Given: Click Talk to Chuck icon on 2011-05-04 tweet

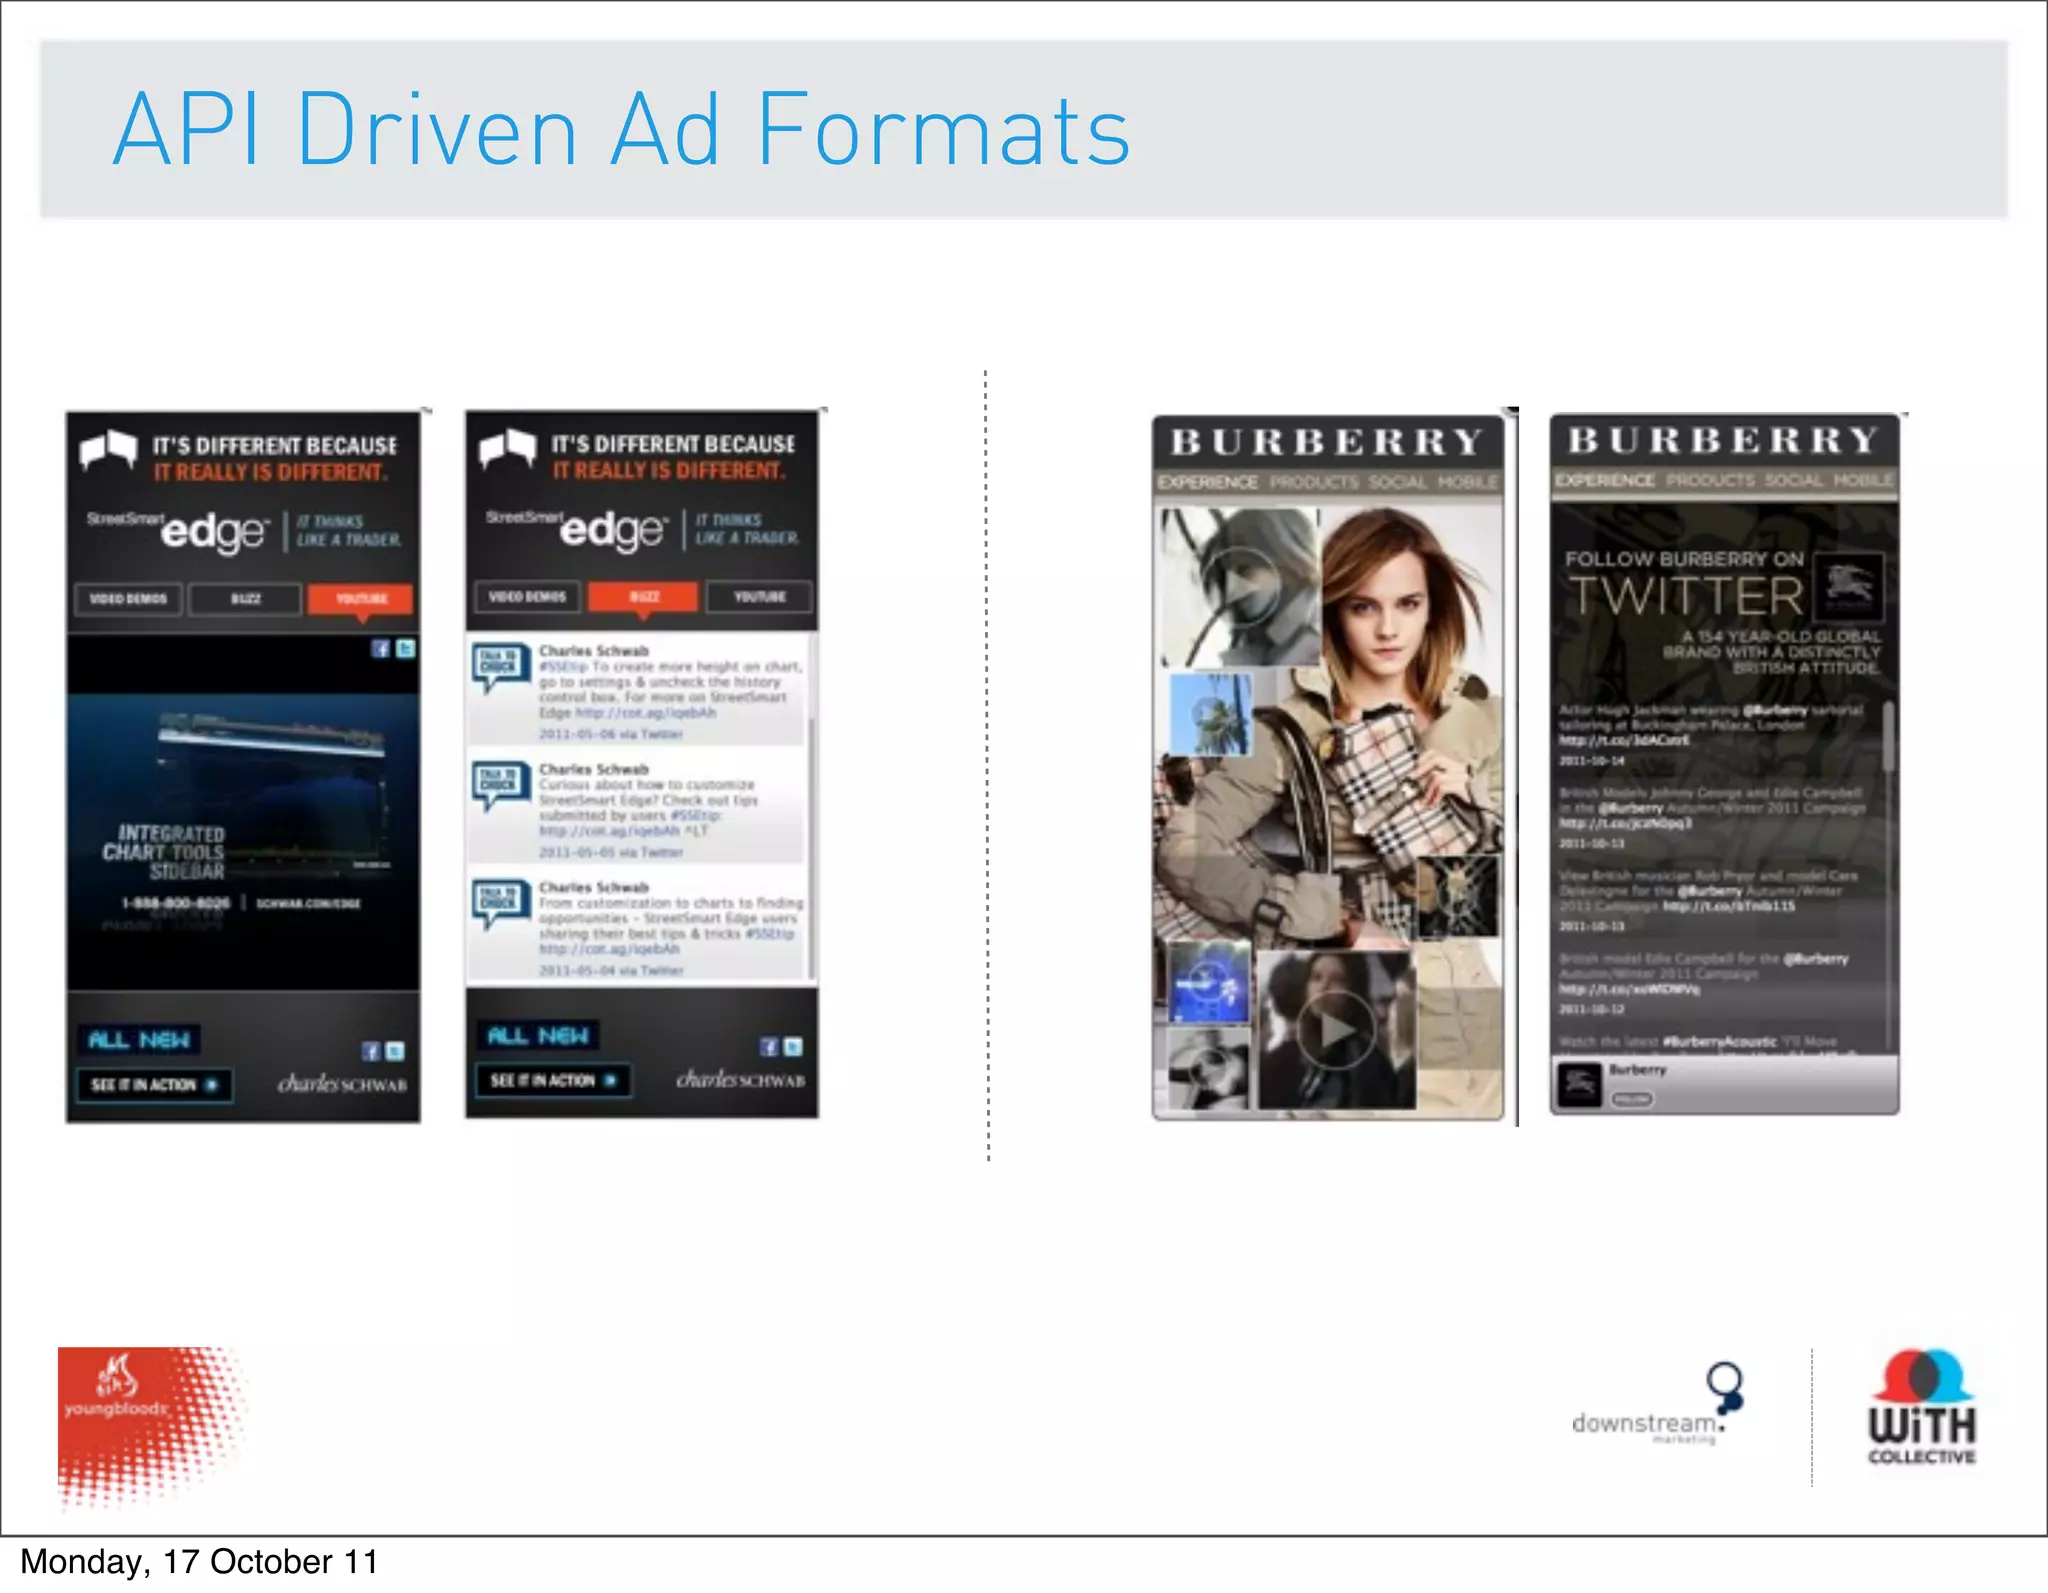Looking at the screenshot, I should [500, 903].
